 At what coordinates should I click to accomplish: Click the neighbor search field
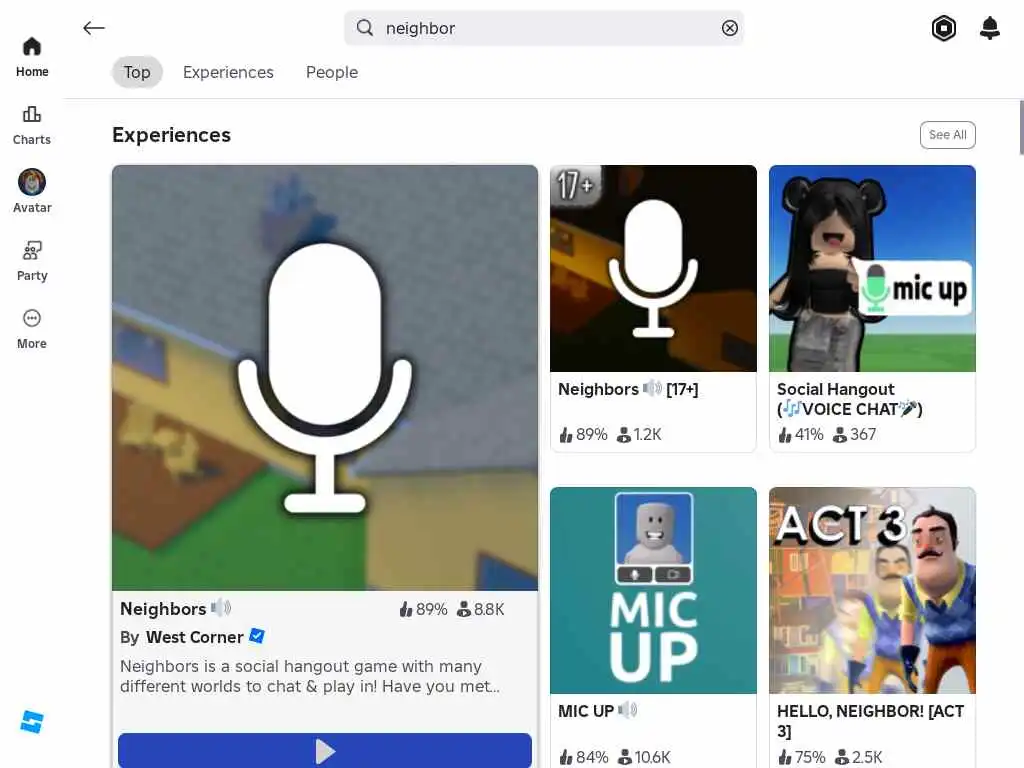543,28
